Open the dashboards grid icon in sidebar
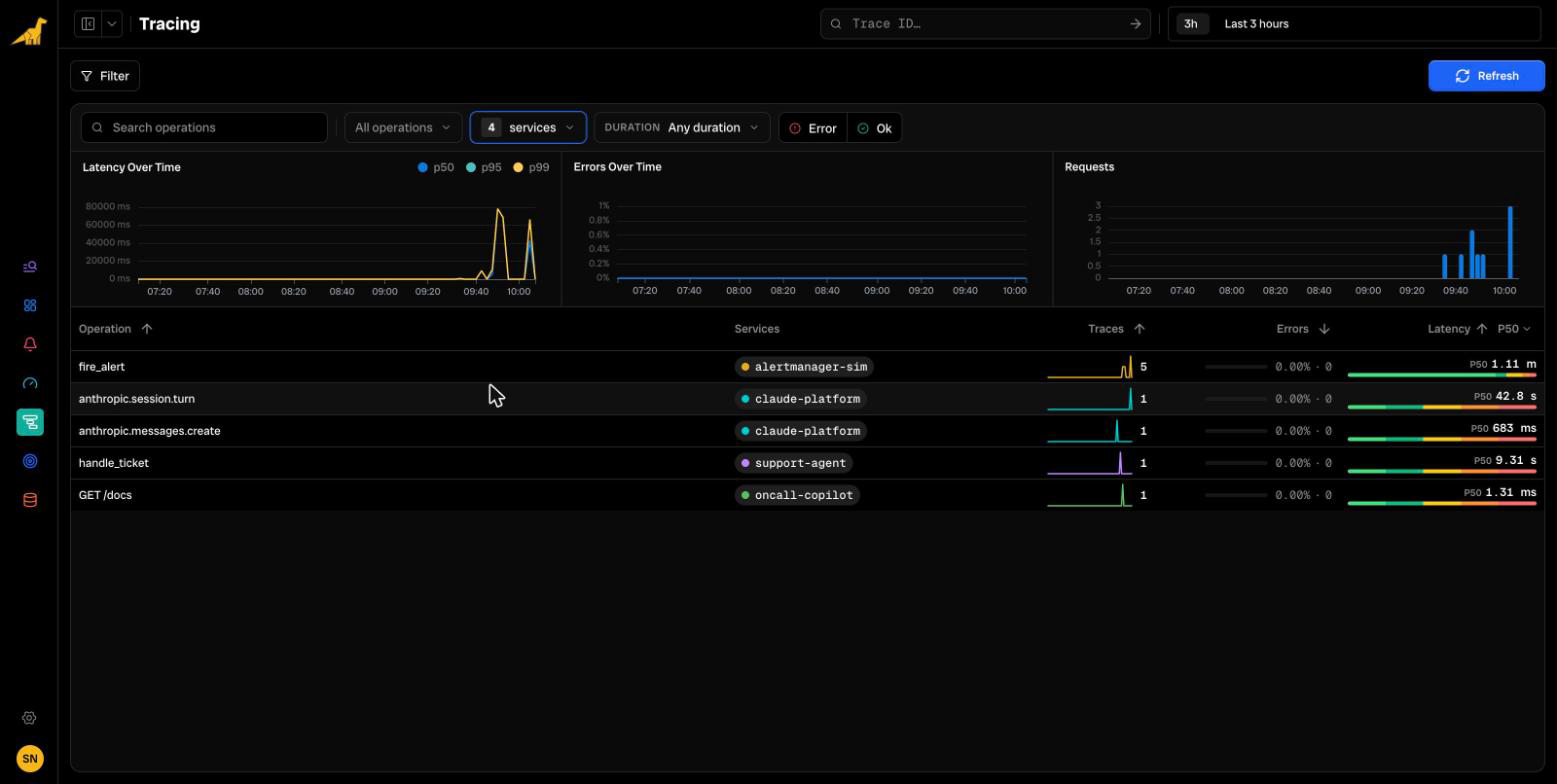 click(x=30, y=306)
